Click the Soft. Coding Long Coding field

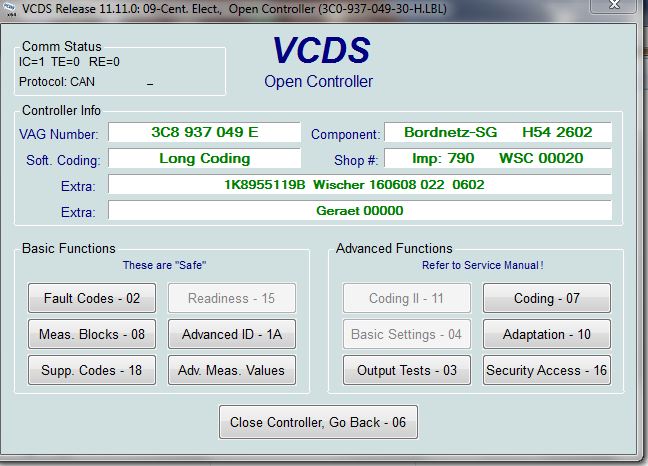tap(204, 158)
